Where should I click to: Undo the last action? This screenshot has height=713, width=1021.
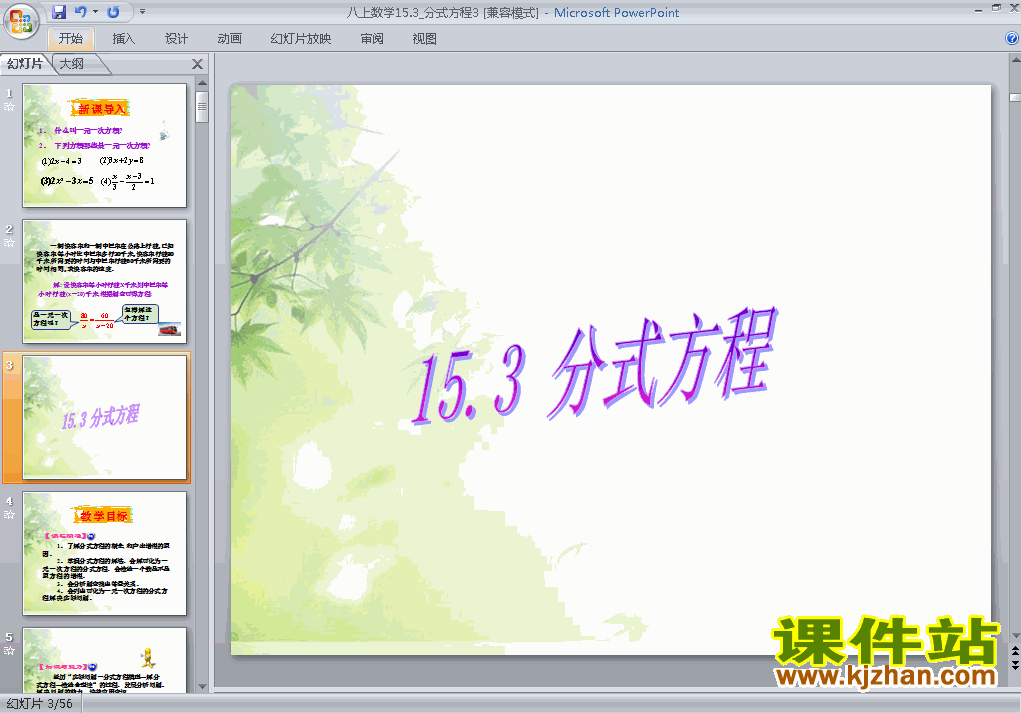click(x=81, y=12)
